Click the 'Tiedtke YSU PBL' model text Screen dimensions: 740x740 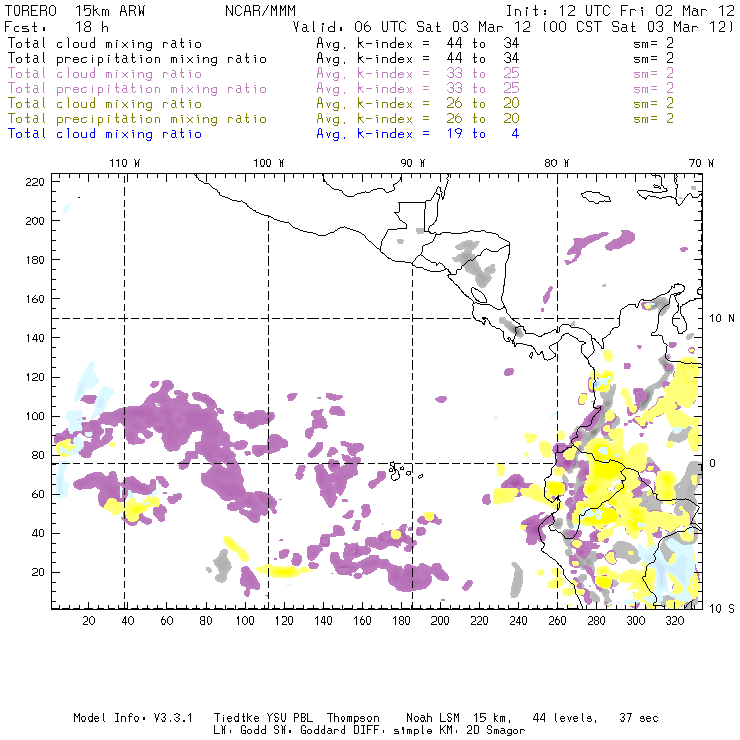(263, 718)
